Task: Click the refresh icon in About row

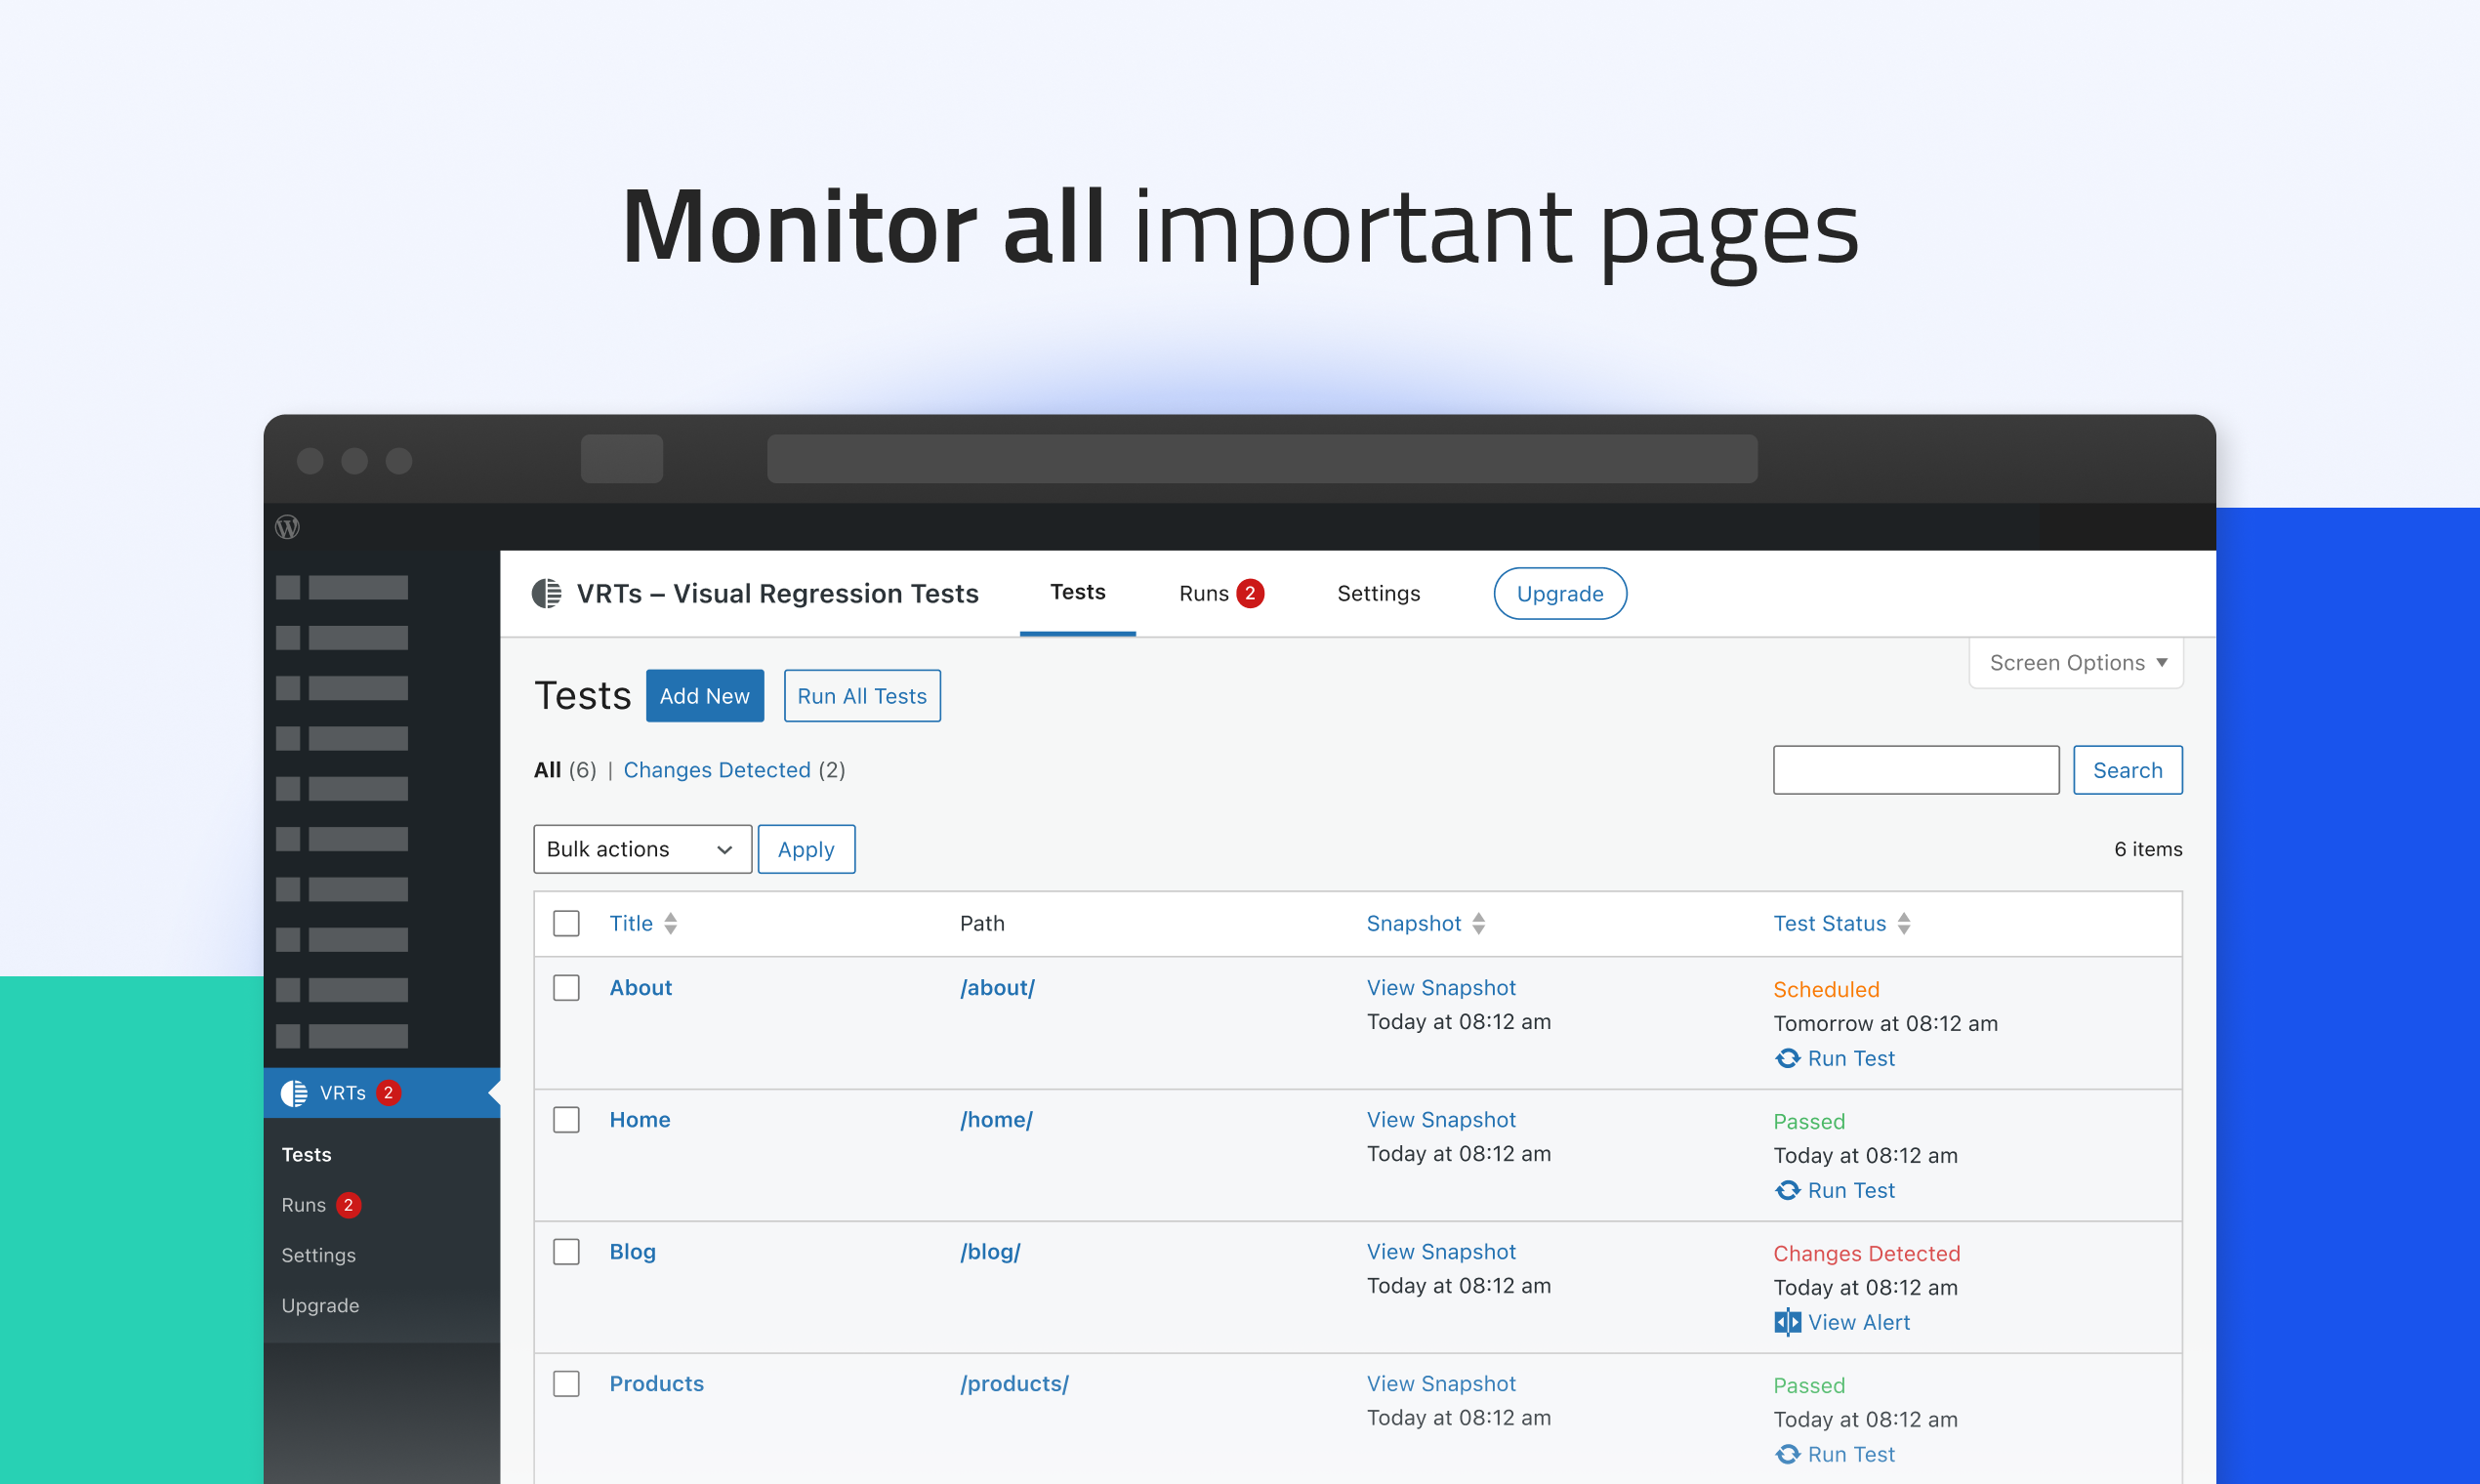Action: coord(1787,1058)
